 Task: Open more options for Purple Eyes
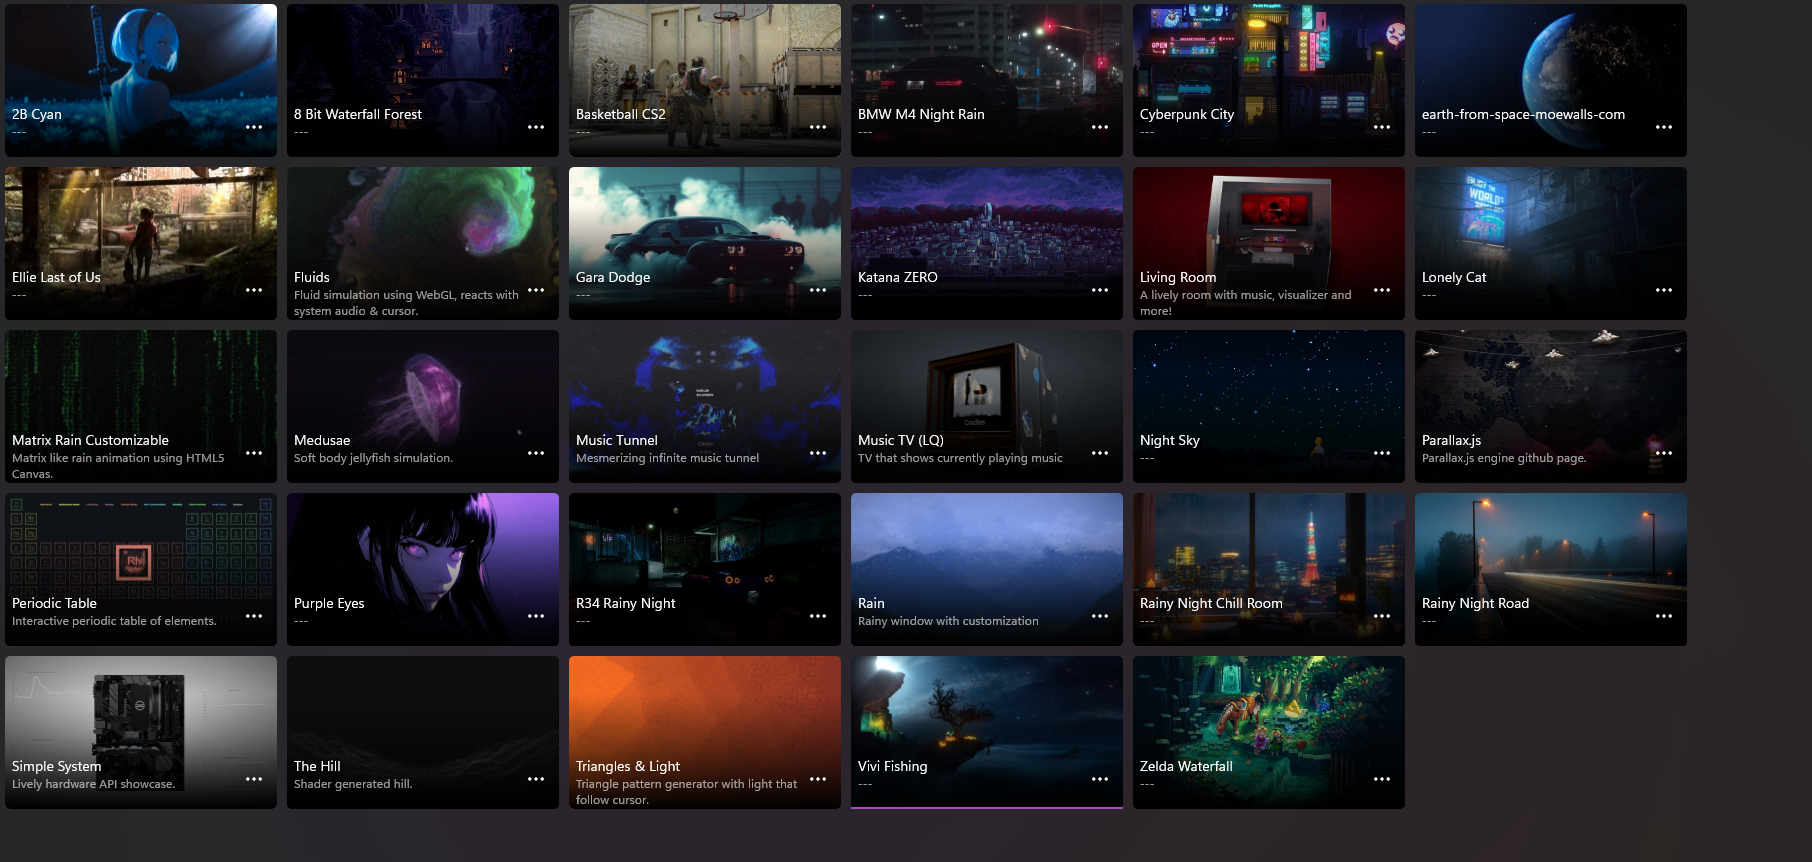coord(536,616)
